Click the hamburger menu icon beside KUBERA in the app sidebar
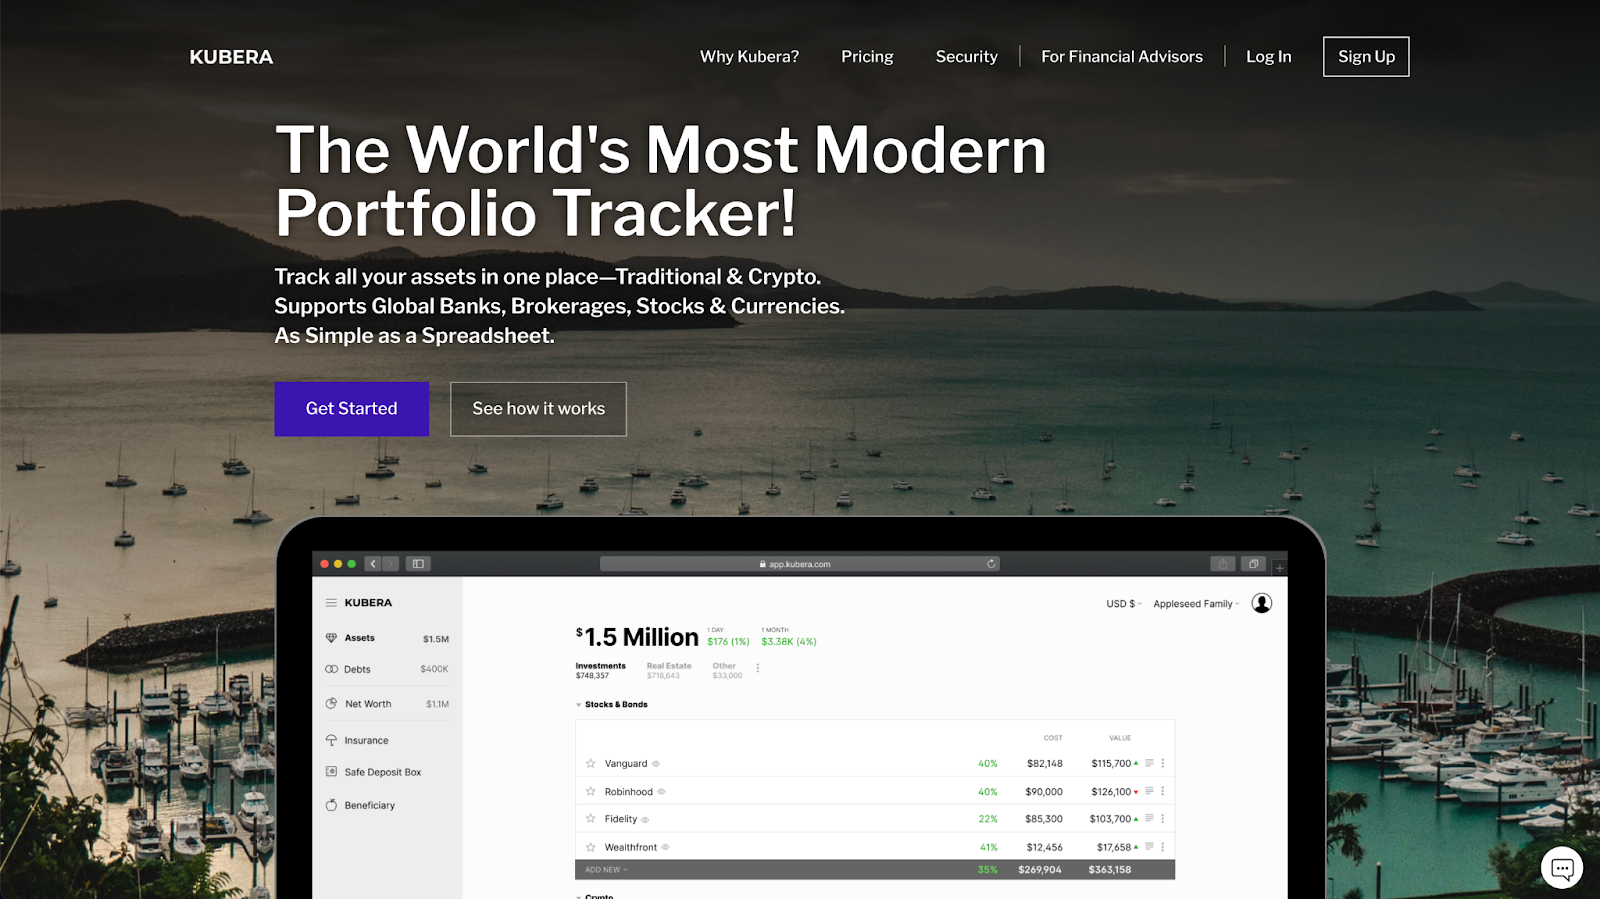The image size is (1600, 899). pos(331,603)
